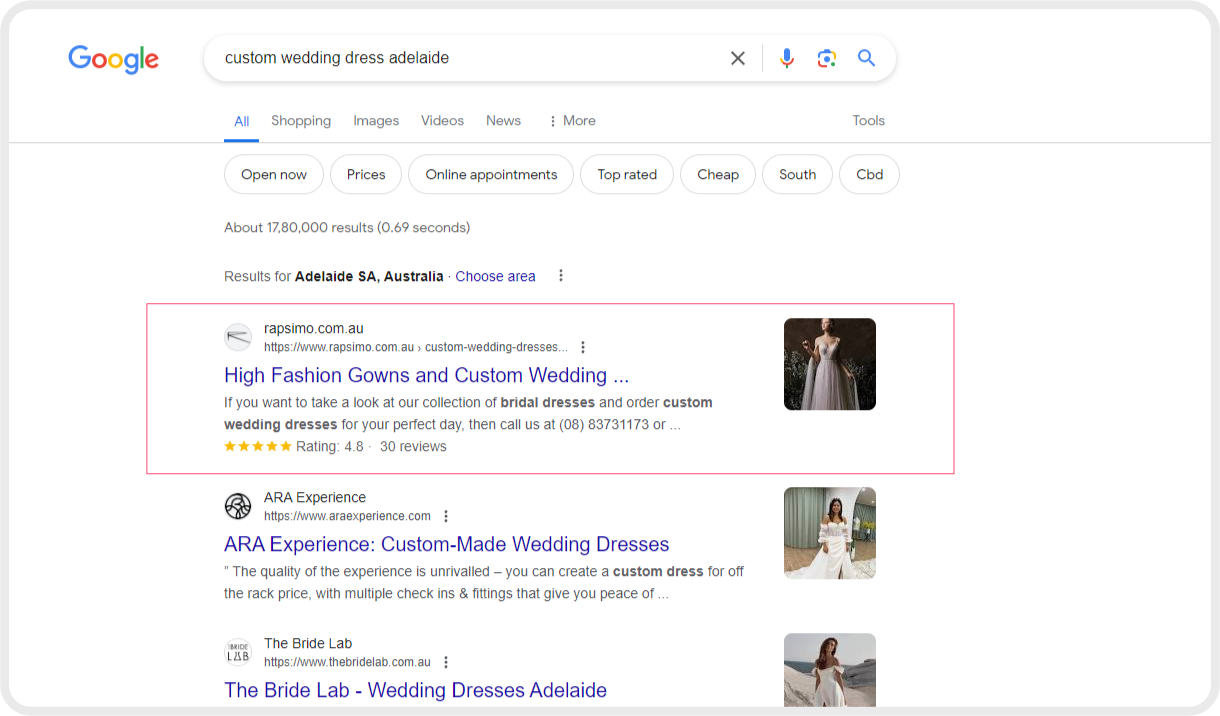Switch to the Images tab
The width and height of the screenshot is (1220, 716).
pos(376,120)
